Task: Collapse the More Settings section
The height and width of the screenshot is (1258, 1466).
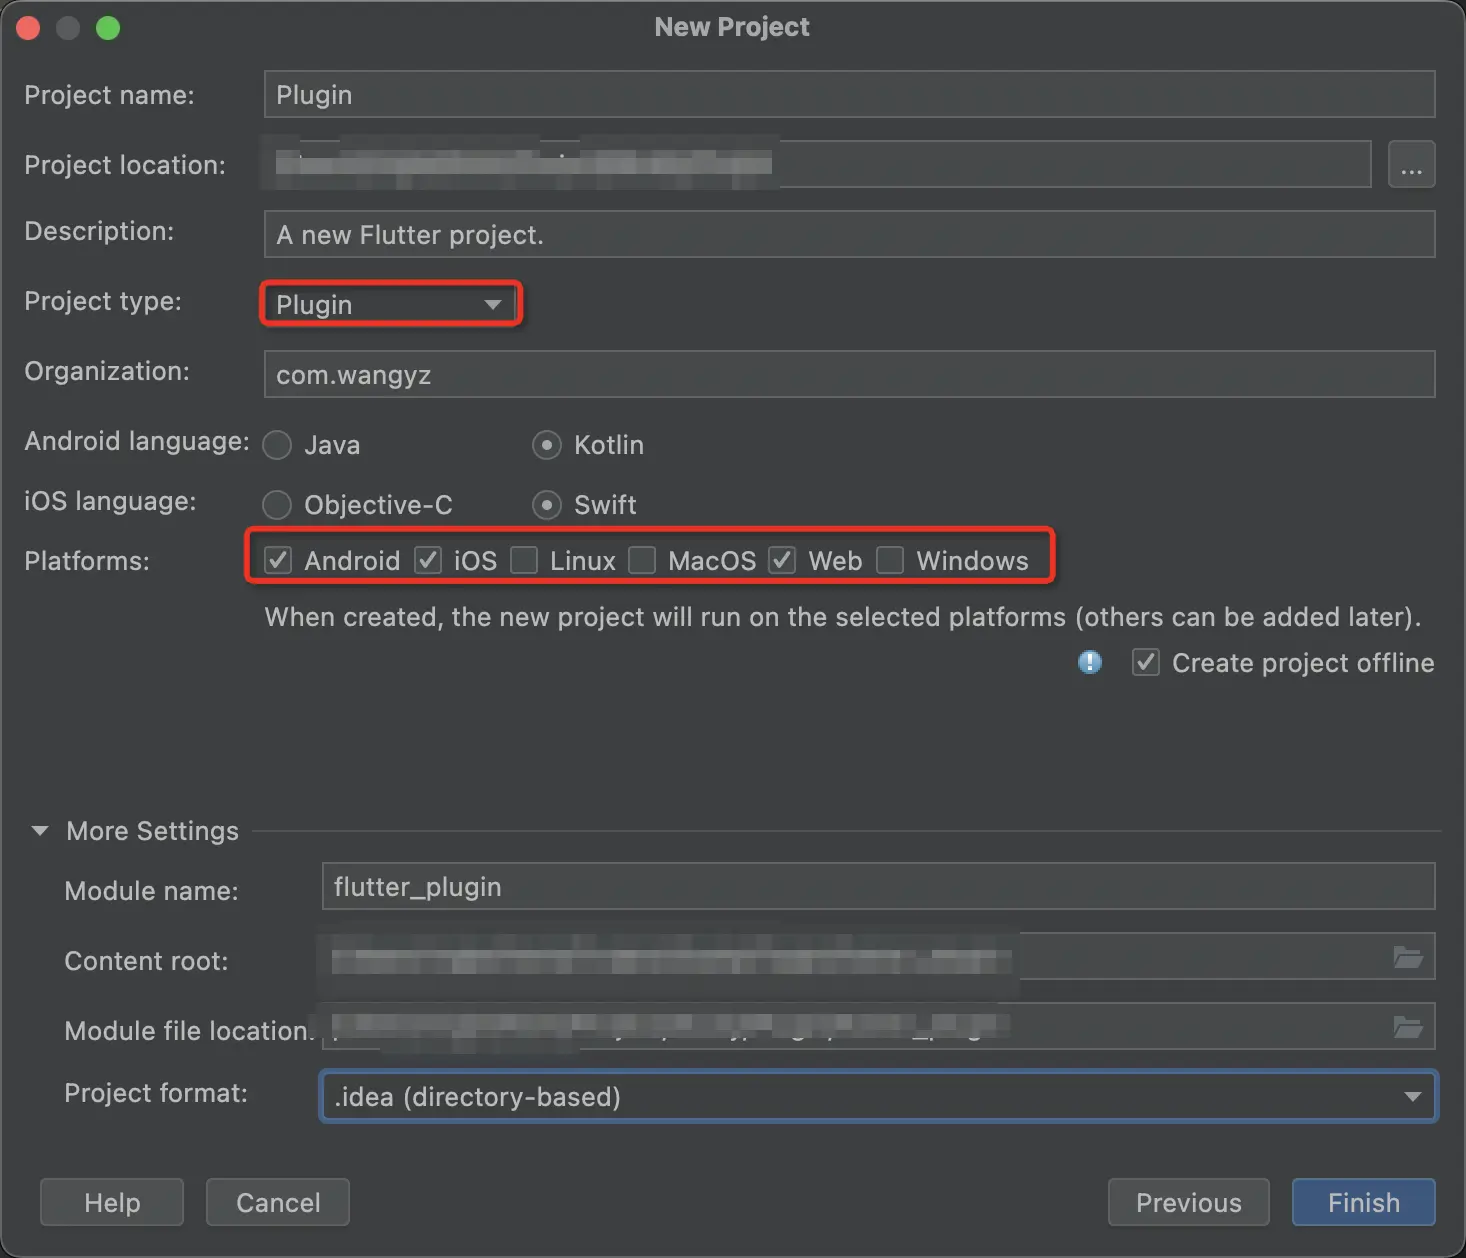Action: click(40, 831)
